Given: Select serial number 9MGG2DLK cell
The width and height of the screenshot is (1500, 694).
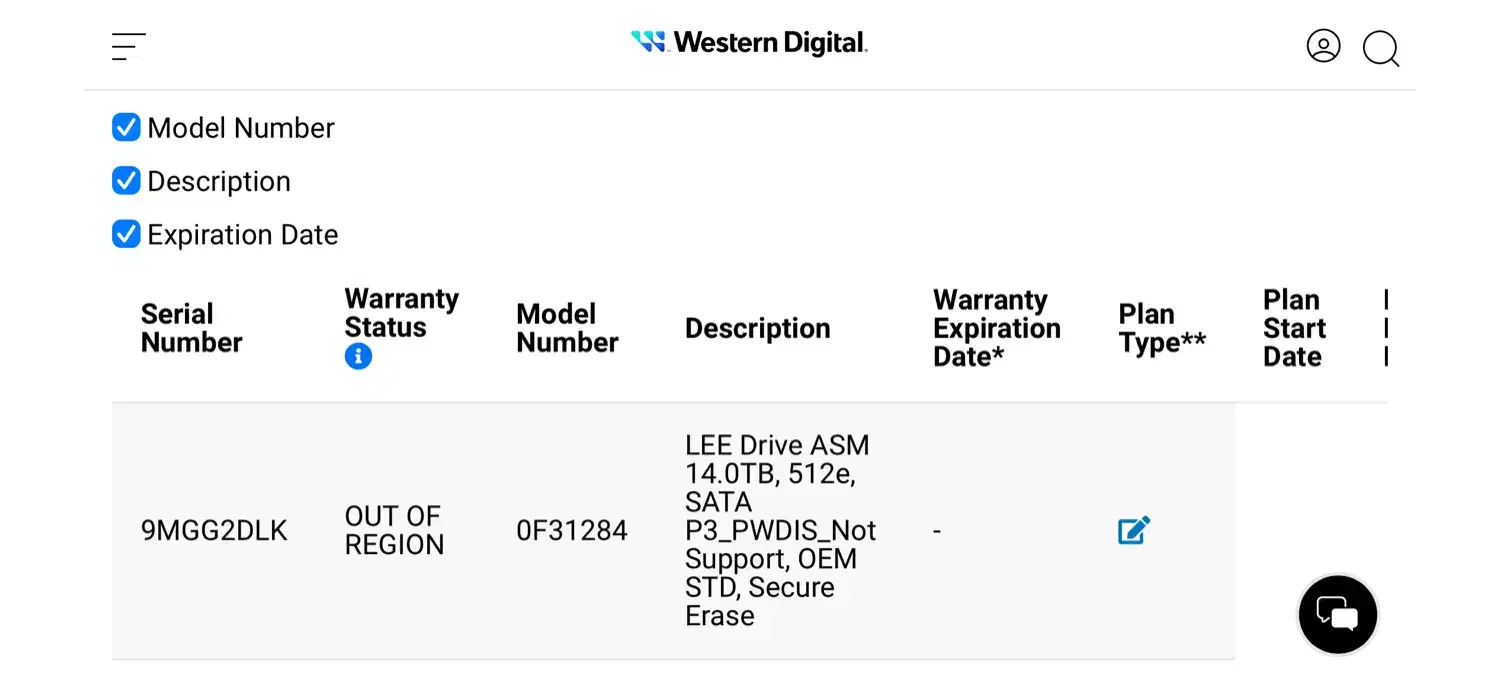Looking at the screenshot, I should tap(214, 531).
